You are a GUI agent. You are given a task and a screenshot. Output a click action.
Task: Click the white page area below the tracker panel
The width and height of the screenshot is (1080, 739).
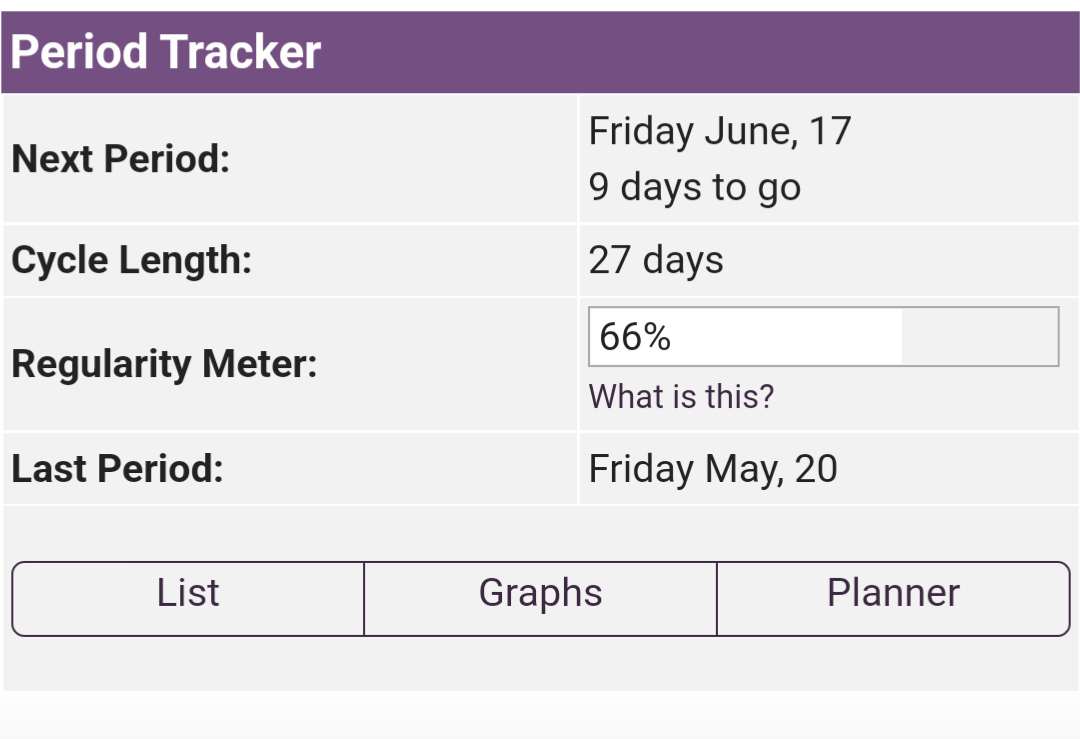coord(540,716)
